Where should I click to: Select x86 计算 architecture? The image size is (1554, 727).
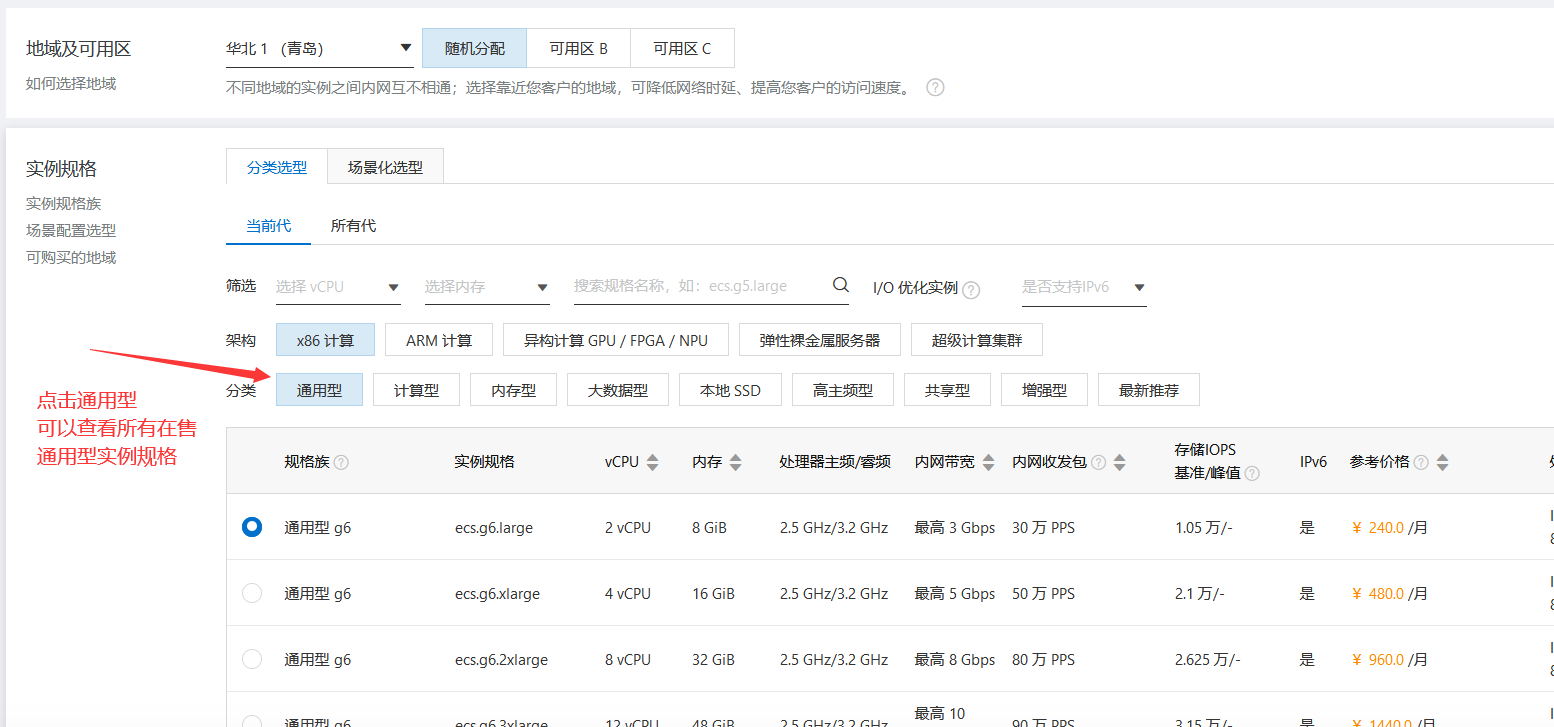click(325, 340)
